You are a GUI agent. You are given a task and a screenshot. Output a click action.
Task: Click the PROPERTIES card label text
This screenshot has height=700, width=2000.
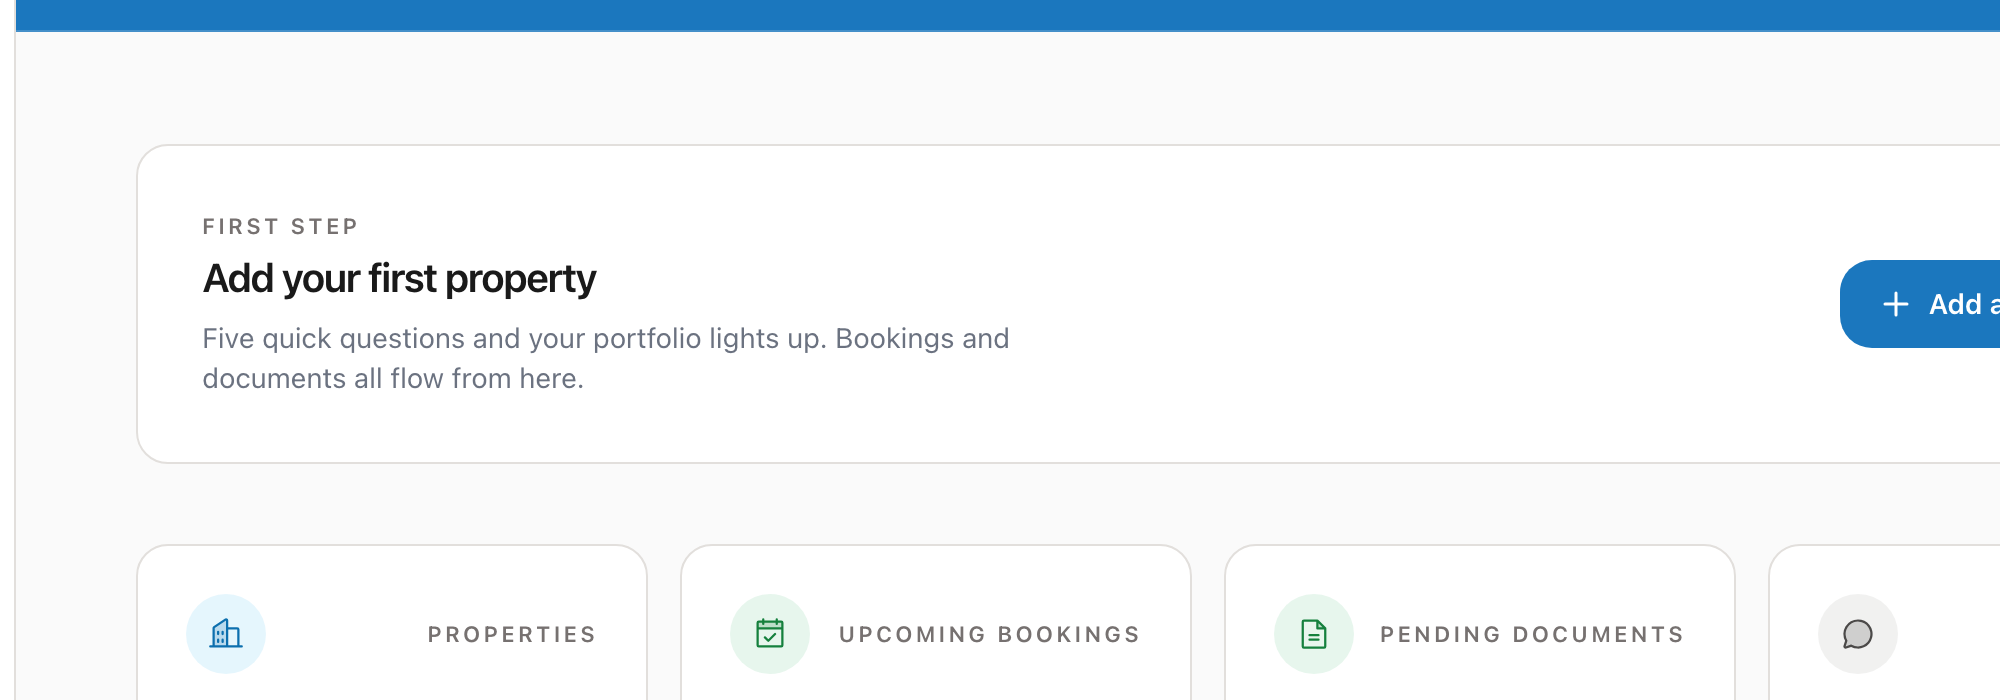(x=511, y=633)
